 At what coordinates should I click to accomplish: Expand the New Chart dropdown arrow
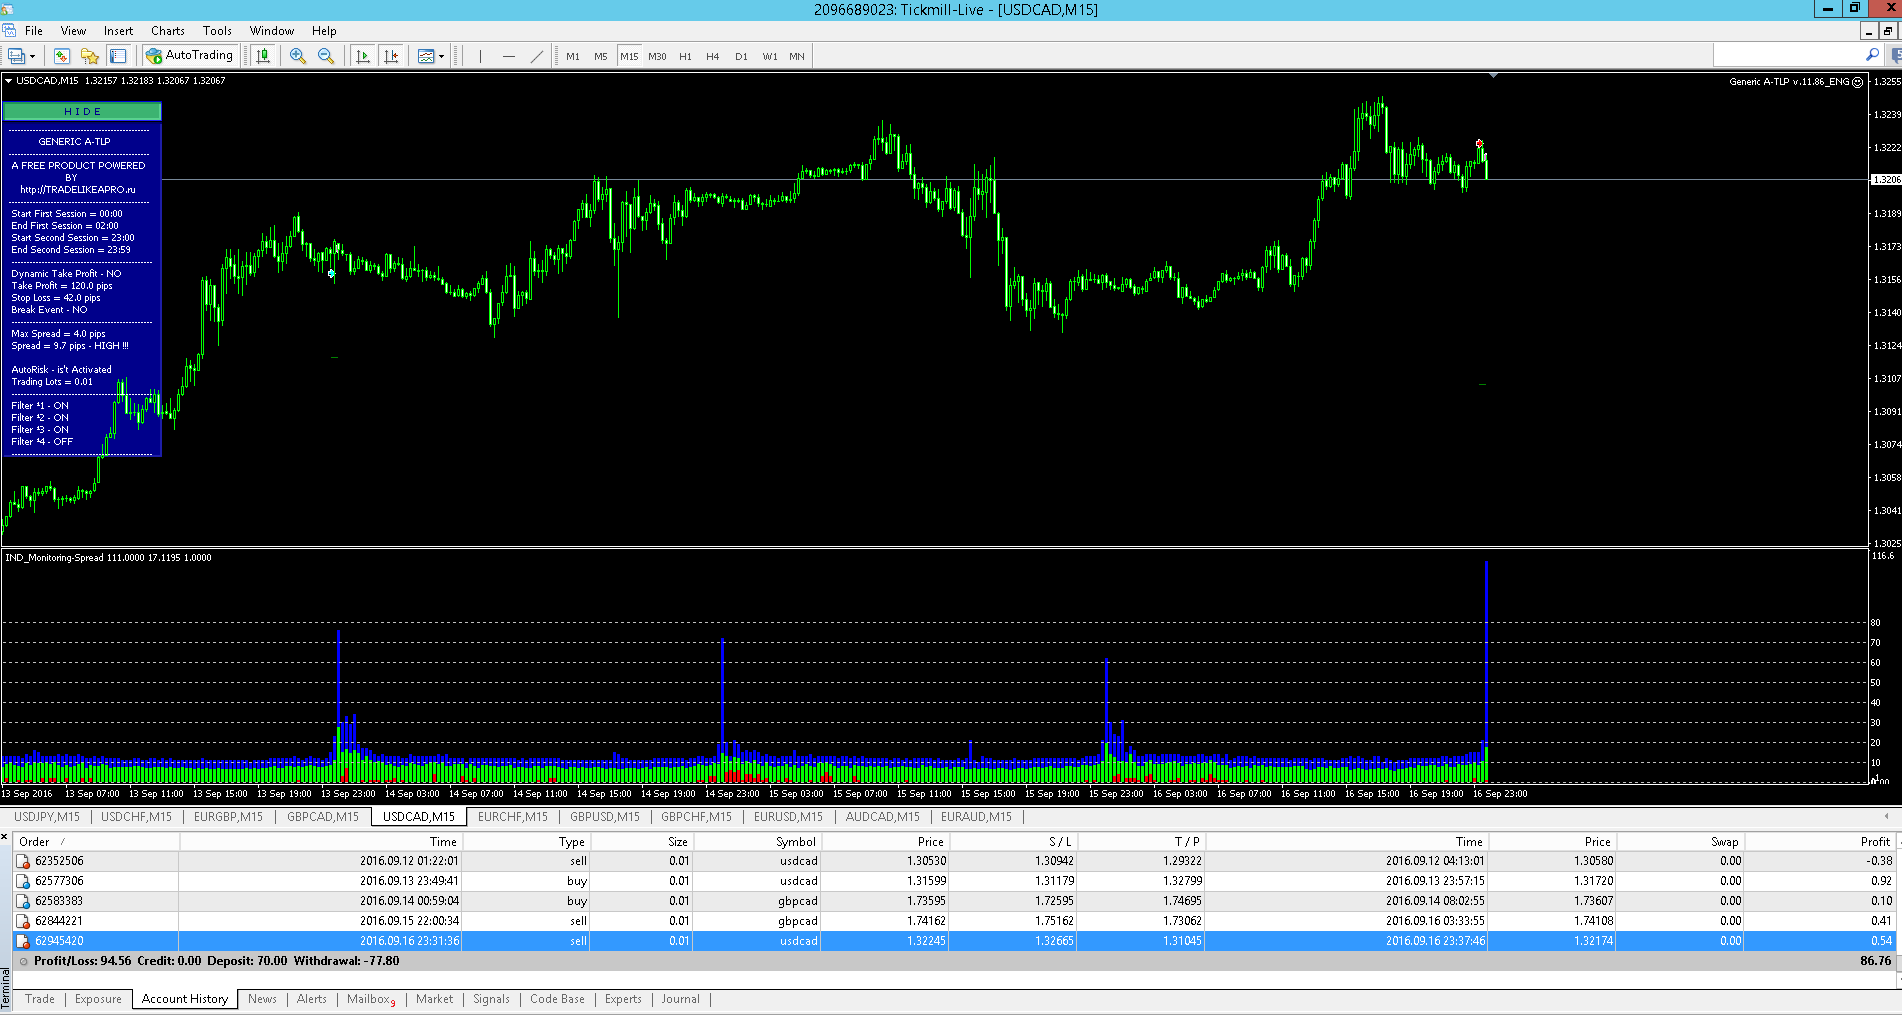pyautogui.click(x=32, y=57)
